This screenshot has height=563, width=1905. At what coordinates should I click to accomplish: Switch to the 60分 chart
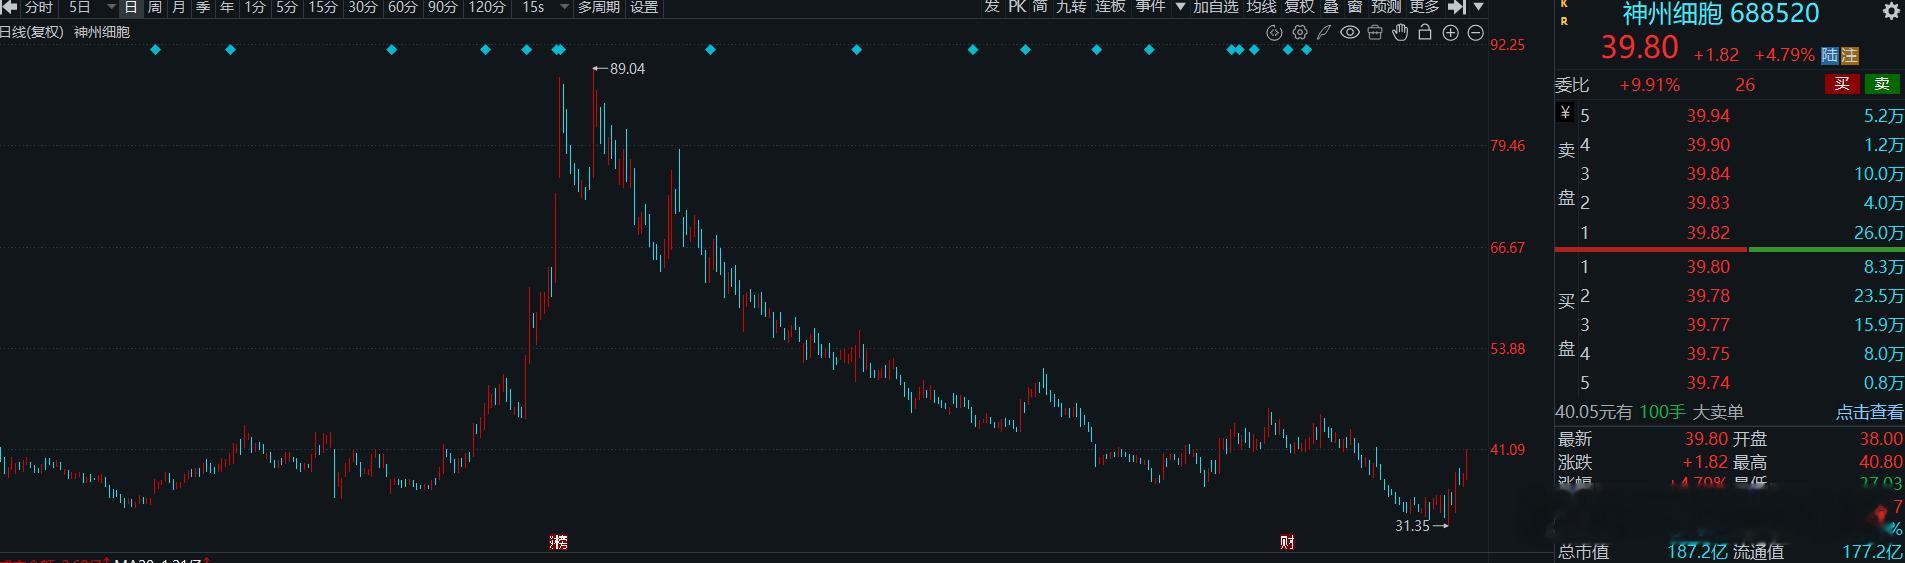(403, 7)
